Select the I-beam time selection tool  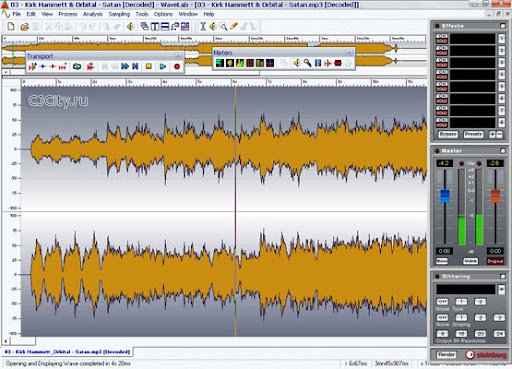click(x=203, y=26)
